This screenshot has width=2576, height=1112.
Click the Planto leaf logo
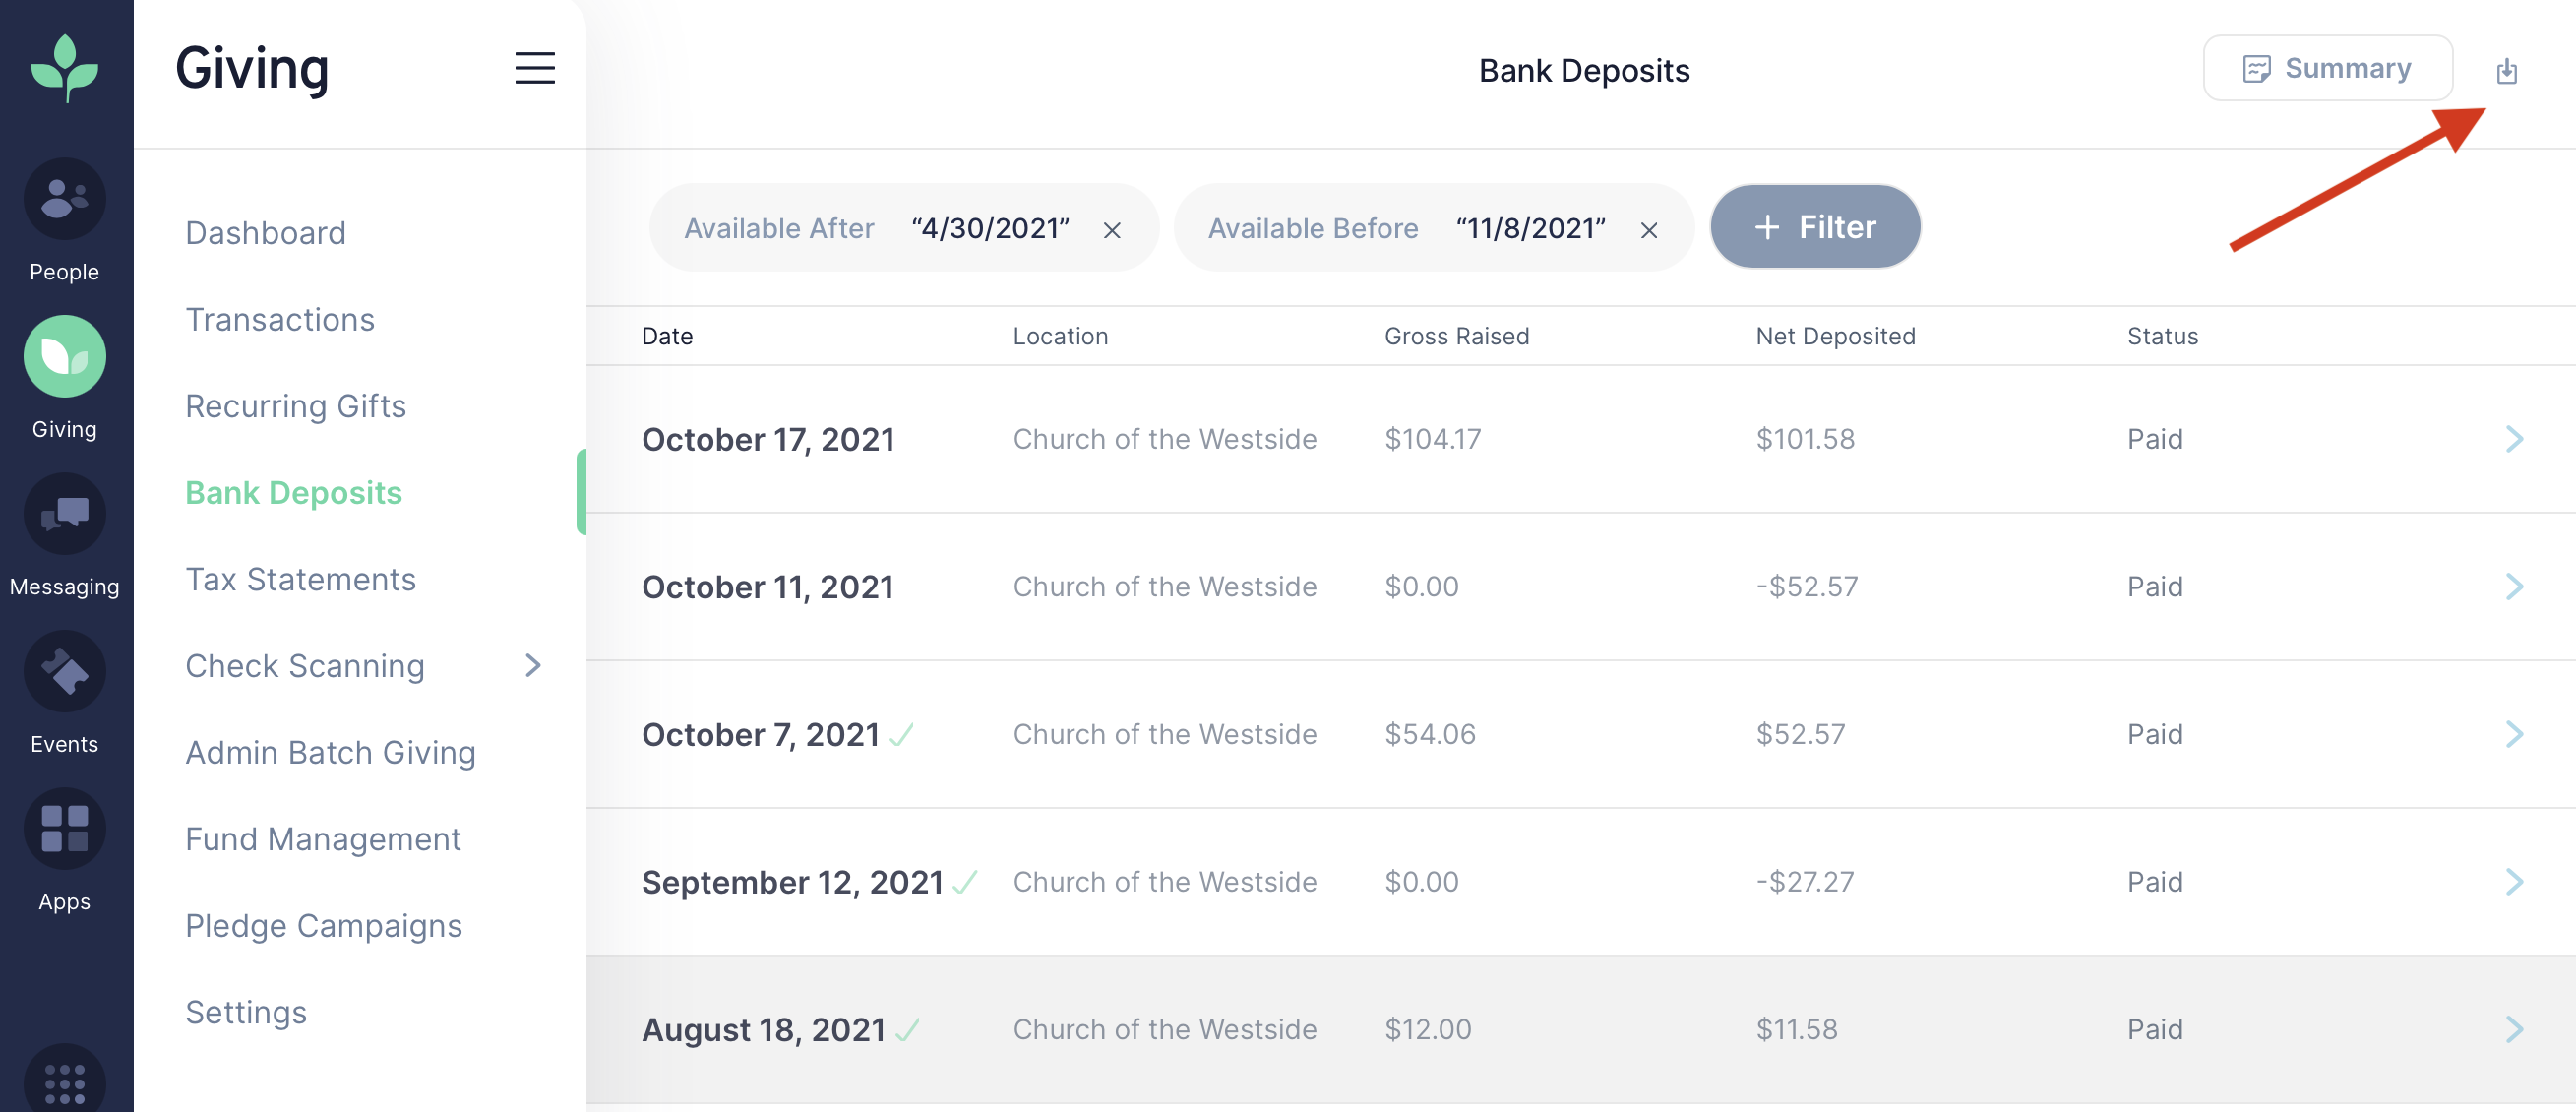coord(64,68)
